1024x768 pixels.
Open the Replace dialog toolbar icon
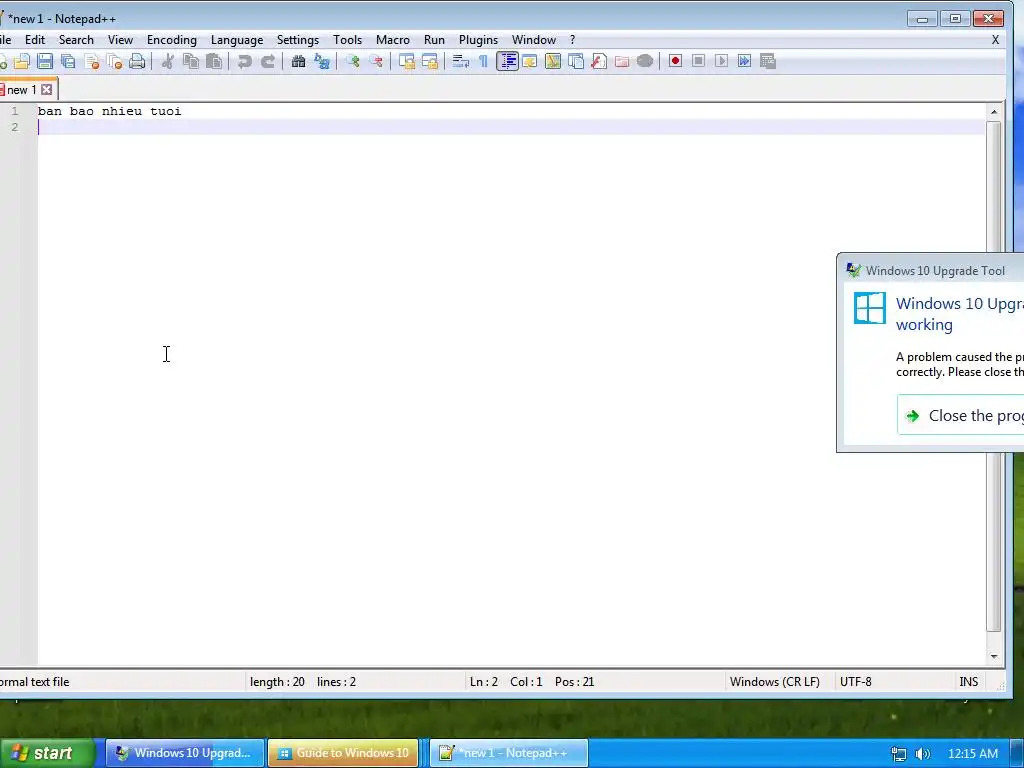322,61
